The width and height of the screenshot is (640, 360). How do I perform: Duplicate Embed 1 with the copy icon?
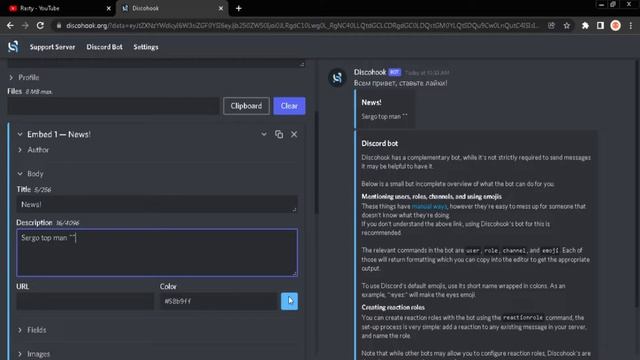click(279, 134)
